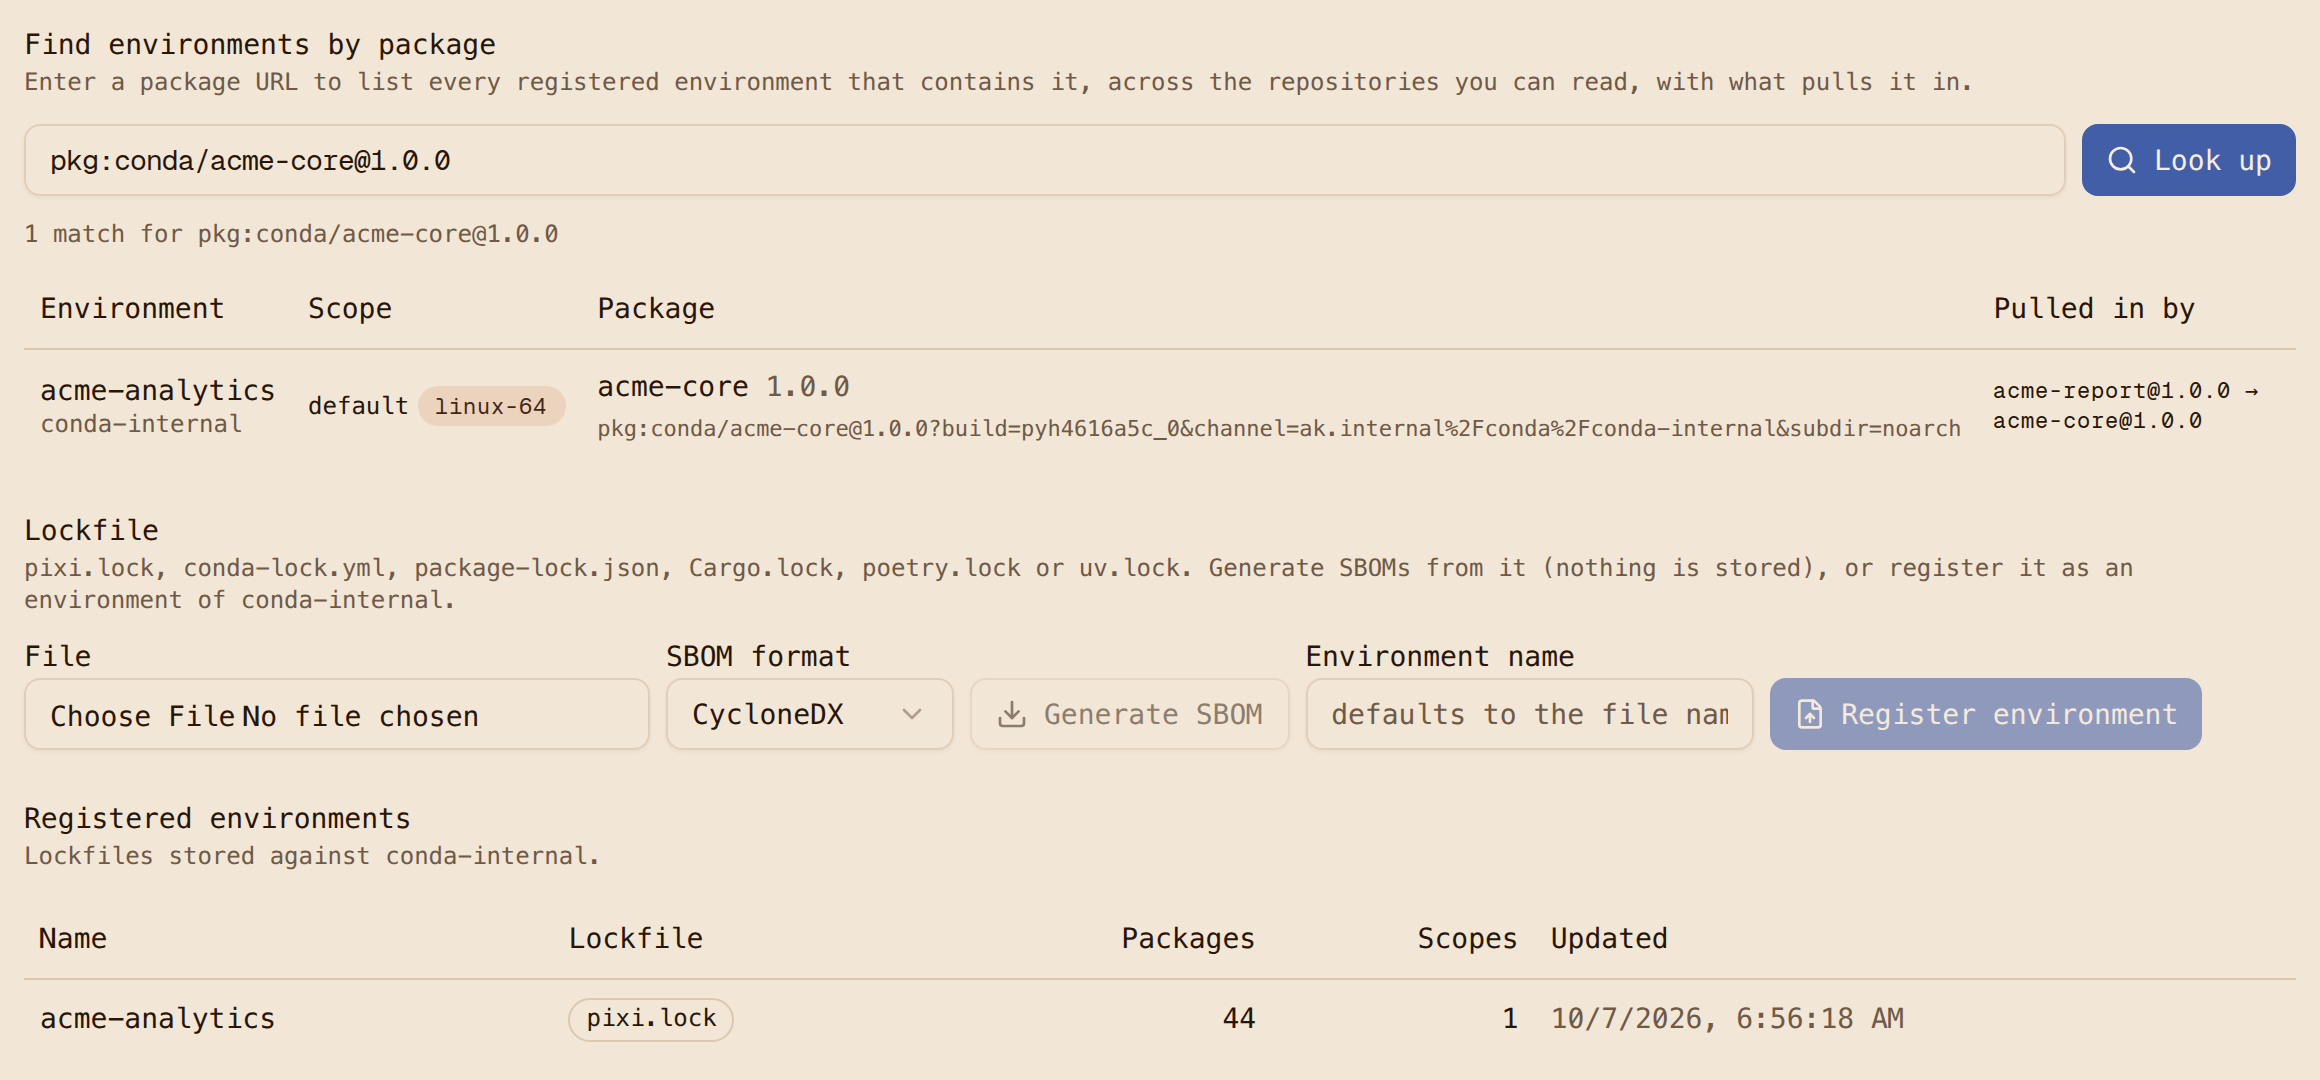Click the scopes count '1' cell
The image size is (2320, 1080).
1509,1019
